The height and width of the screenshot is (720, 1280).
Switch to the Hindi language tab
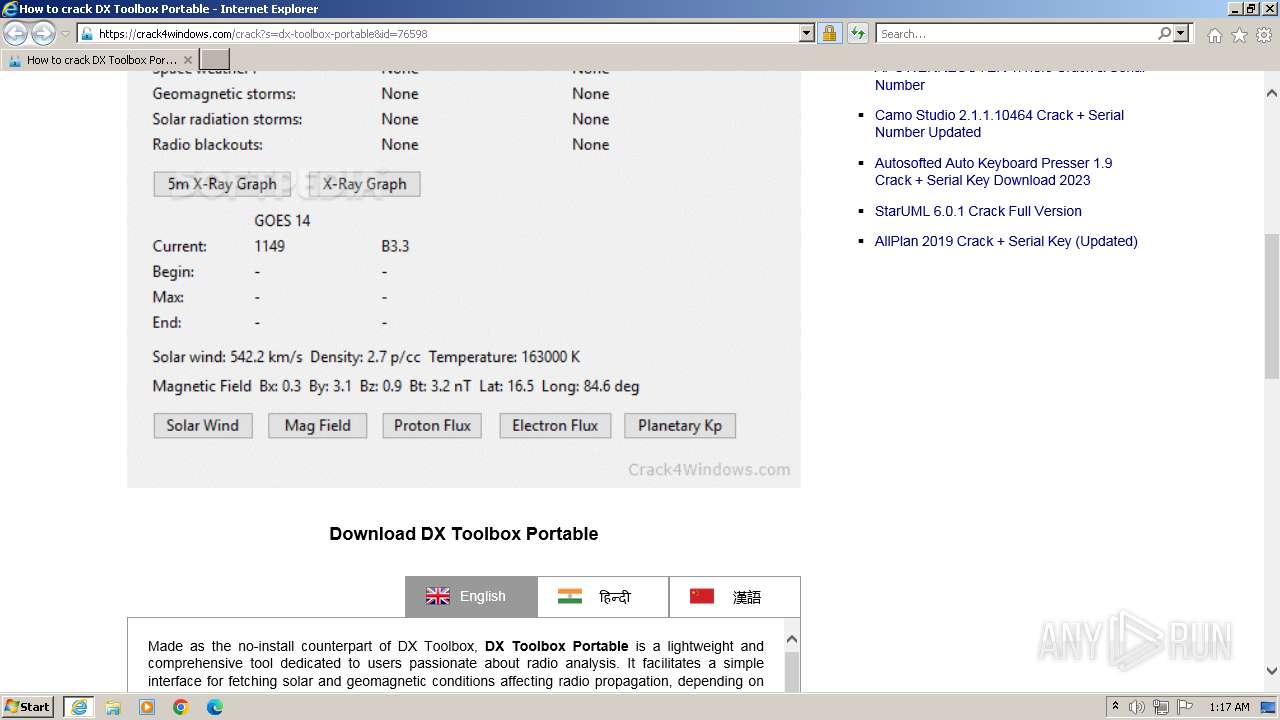(603, 596)
